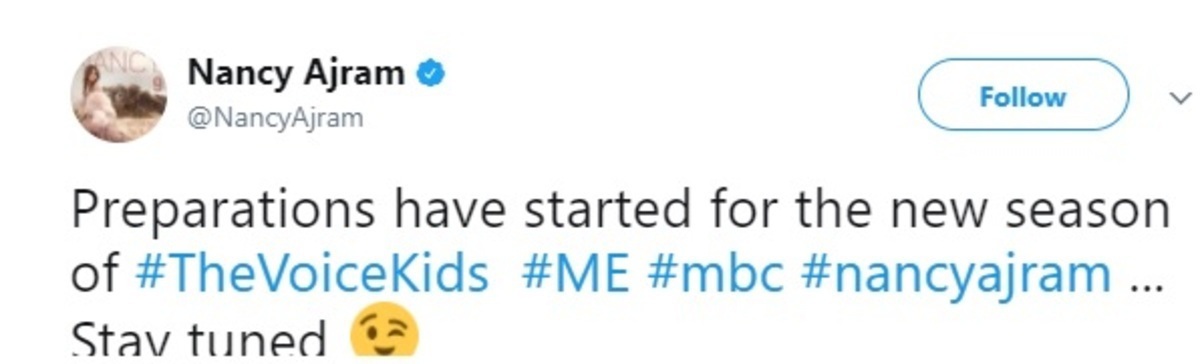1200x364 pixels.
Task: Open the Nancy Ajram display name link
Action: (x=296, y=73)
